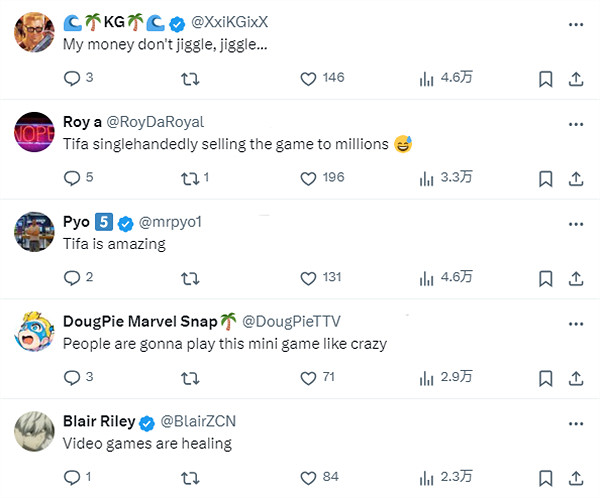Screen dimensions: 600x498
Task: Retweet Pyo's "Tifa is amazing" post
Action: [189, 278]
